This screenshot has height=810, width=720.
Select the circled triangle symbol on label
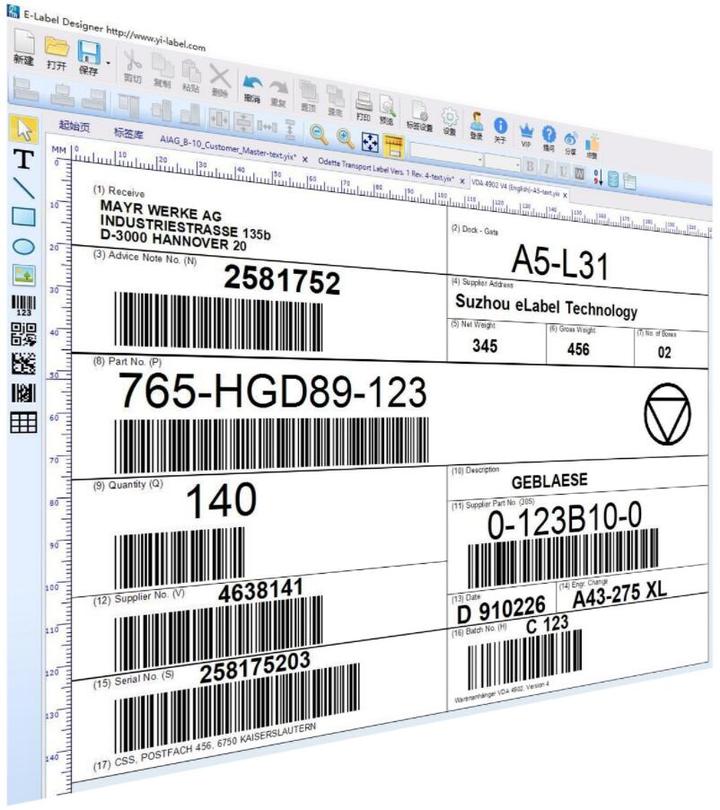(667, 414)
